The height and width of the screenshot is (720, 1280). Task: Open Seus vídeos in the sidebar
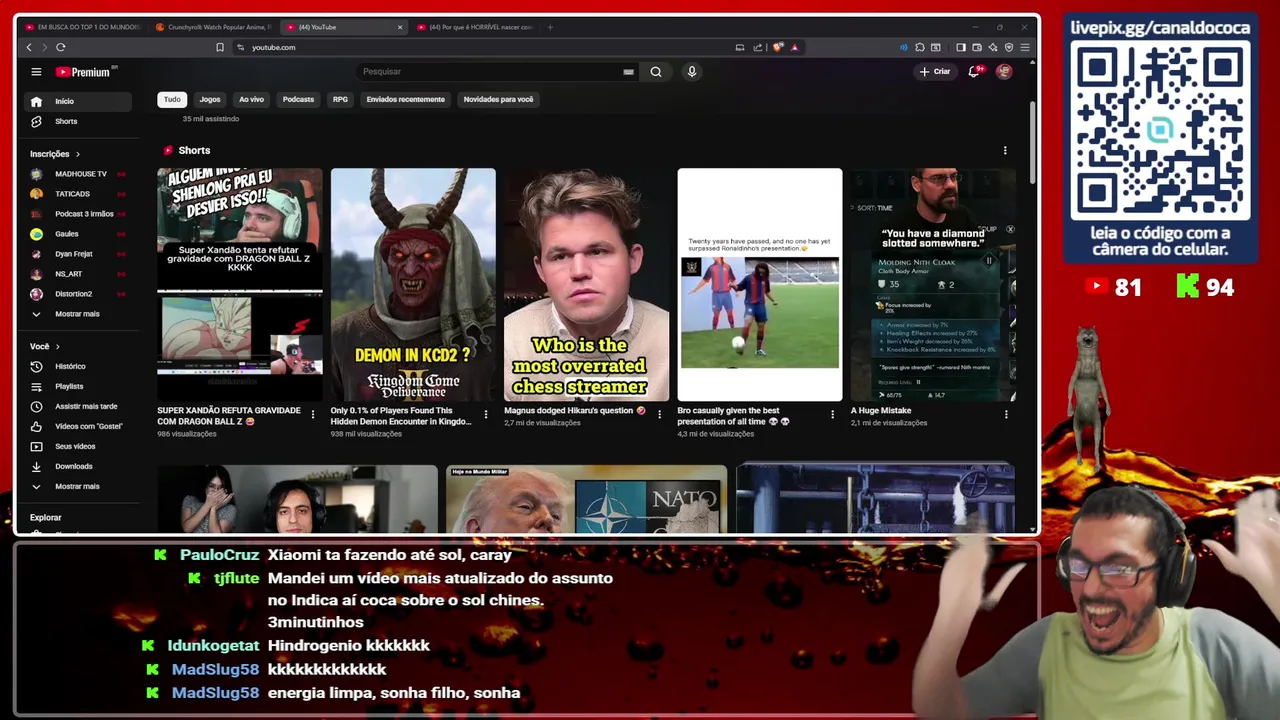(x=79, y=446)
